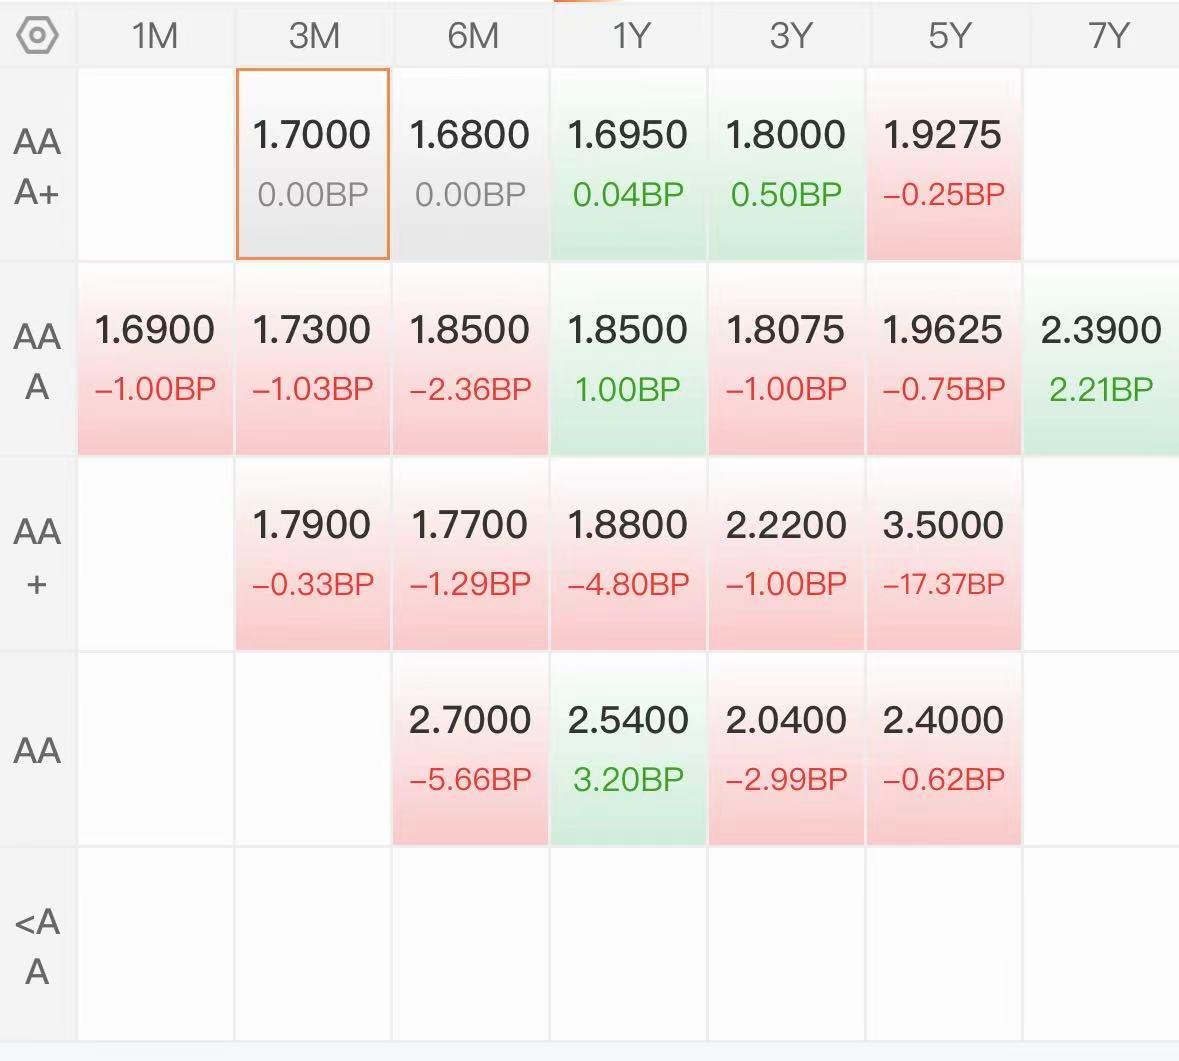Image resolution: width=1179 pixels, height=1061 pixels.
Task: Click the AAA row label
Action: click(x=37, y=362)
